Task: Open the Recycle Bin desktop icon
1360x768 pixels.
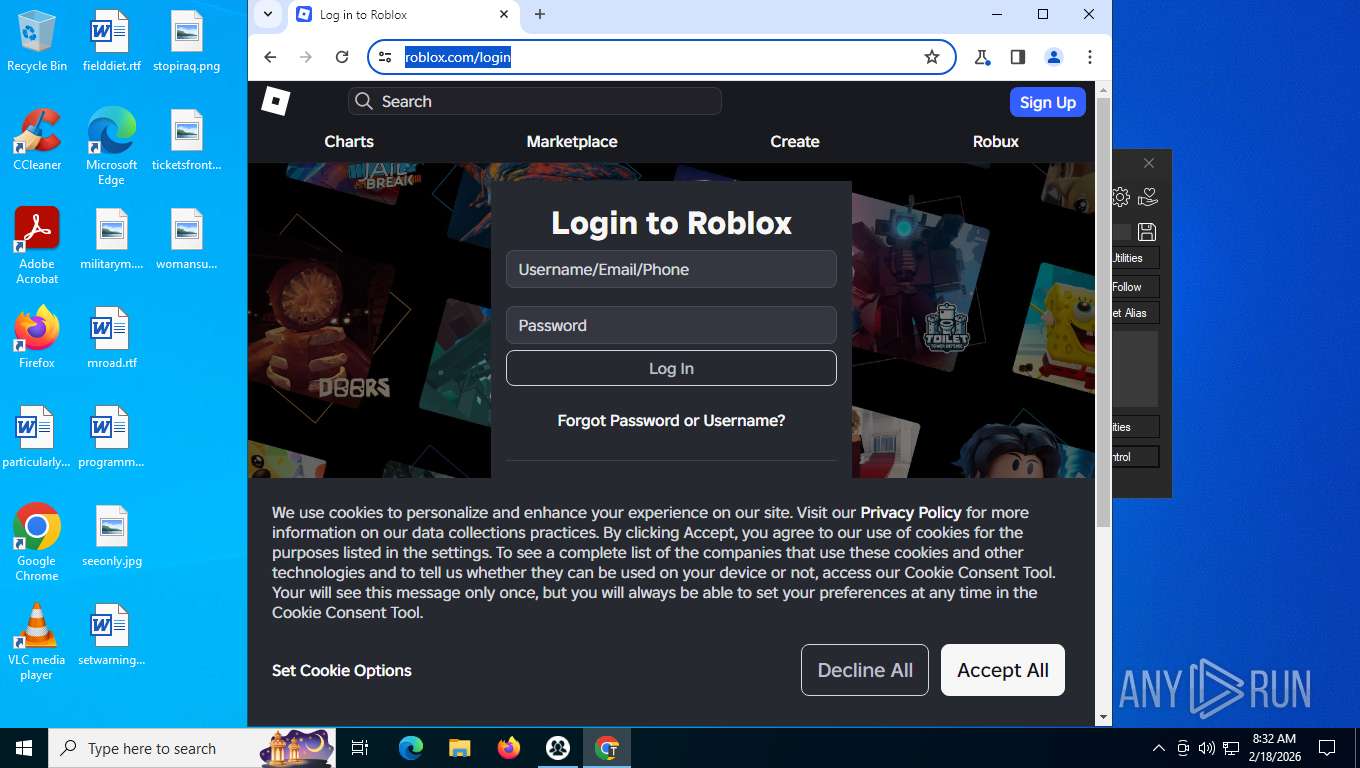Action: [37, 42]
